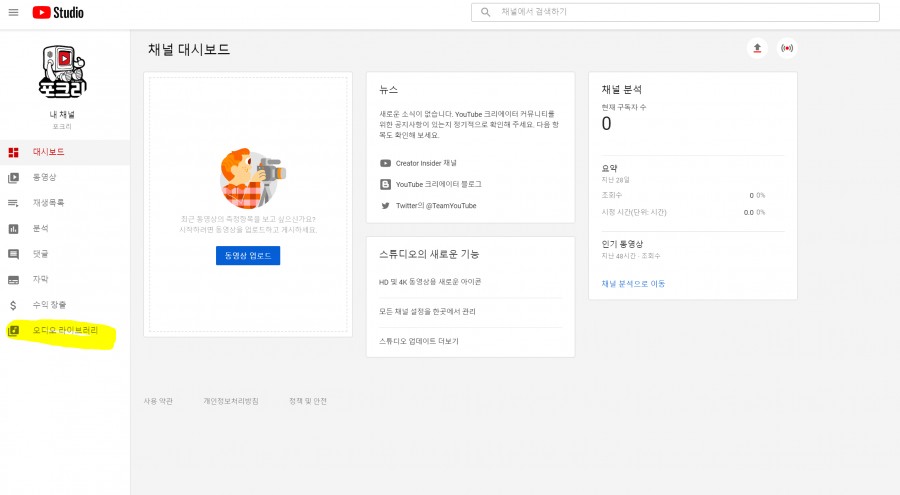Click the YouTube Studio logo

[x=58, y=12]
